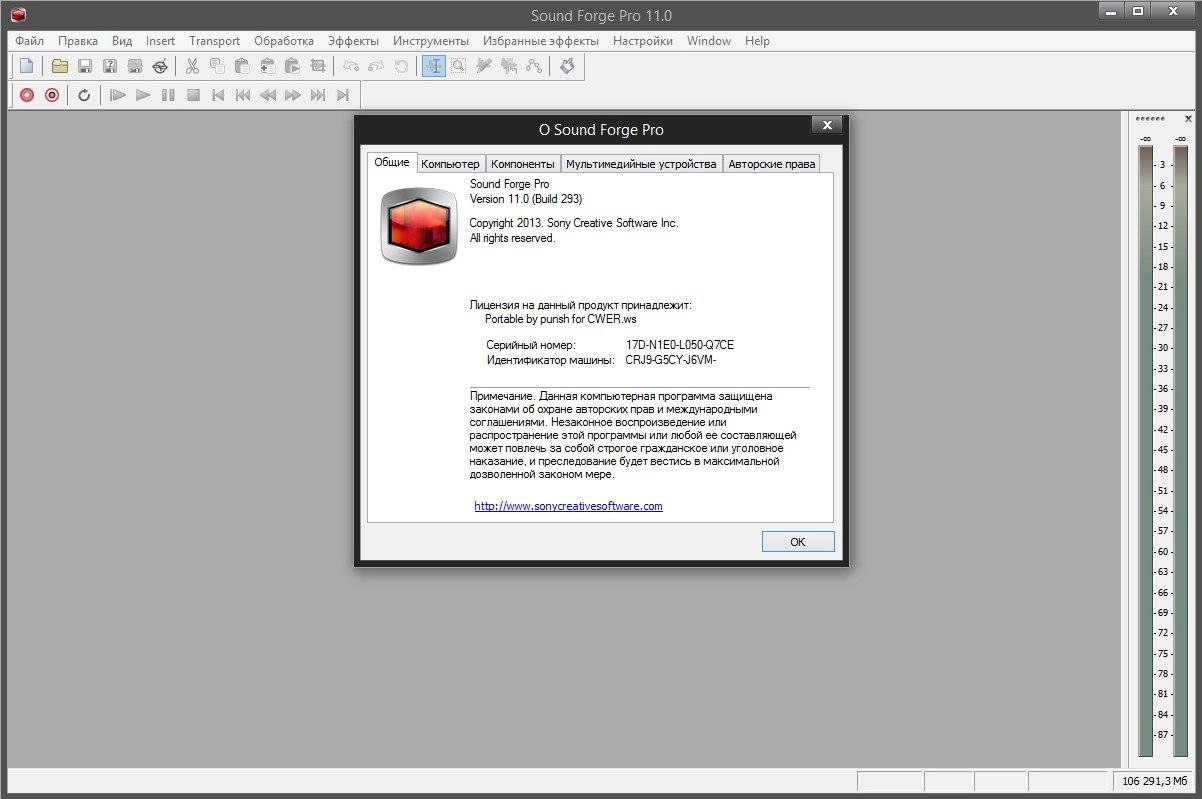Select the Magnify tool
Image resolution: width=1202 pixels, height=799 pixels.
tap(458, 67)
